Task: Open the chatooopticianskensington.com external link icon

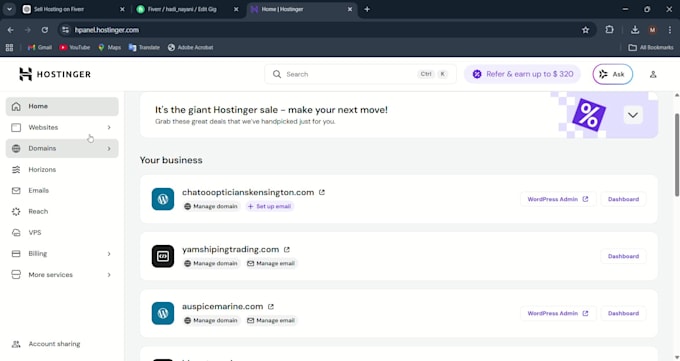Action: pos(322,192)
